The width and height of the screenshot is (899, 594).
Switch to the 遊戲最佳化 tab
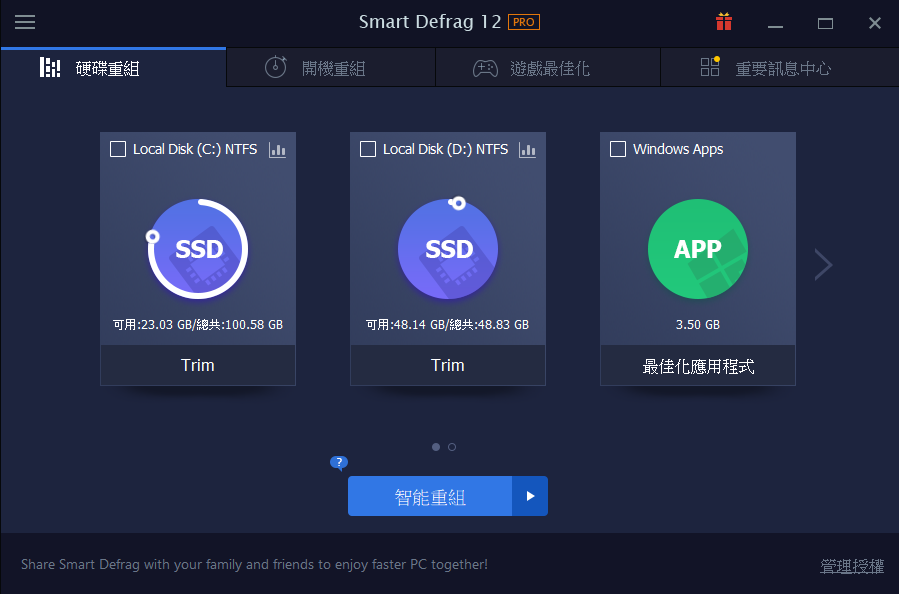[548, 68]
